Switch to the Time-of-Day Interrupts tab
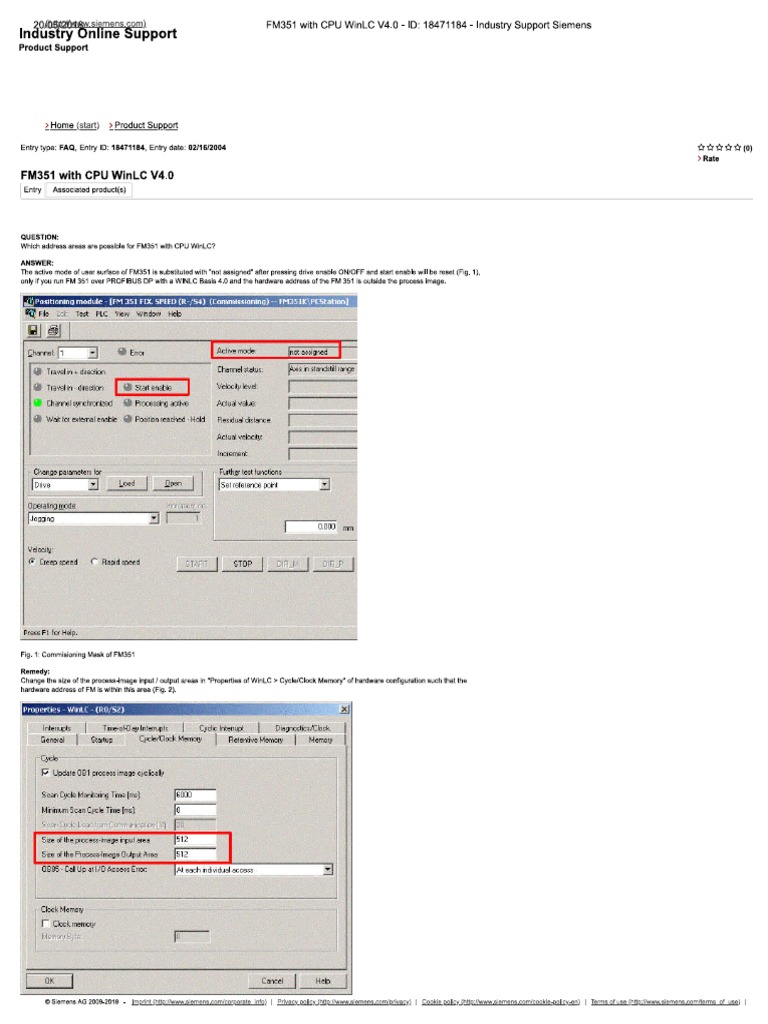The height and width of the screenshot is (1024, 768). pos(135,728)
